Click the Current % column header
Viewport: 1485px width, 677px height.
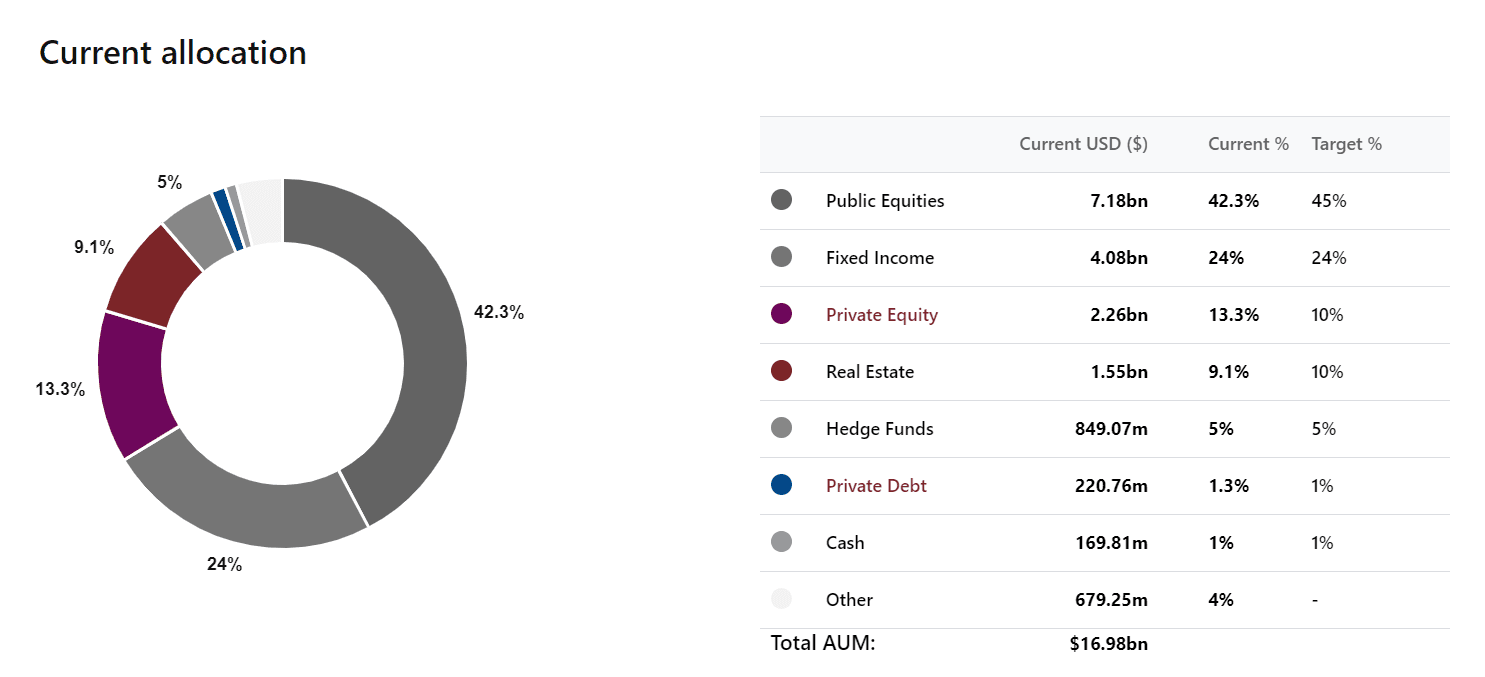point(1248,144)
